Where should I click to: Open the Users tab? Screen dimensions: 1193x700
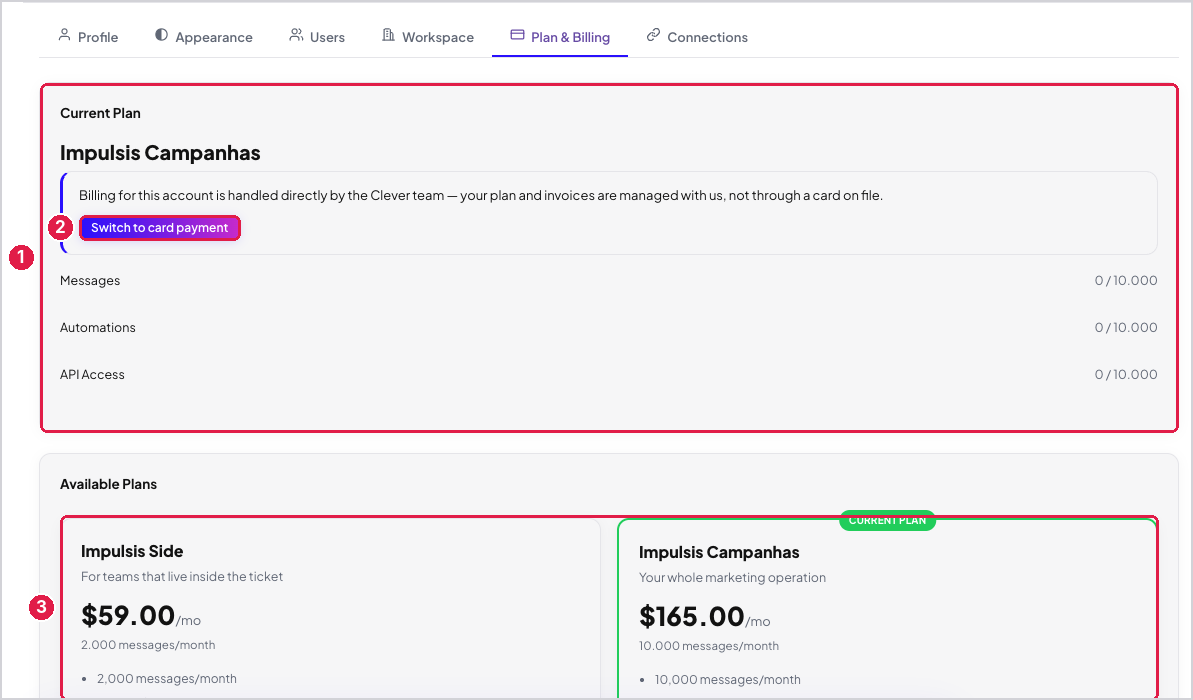point(317,37)
